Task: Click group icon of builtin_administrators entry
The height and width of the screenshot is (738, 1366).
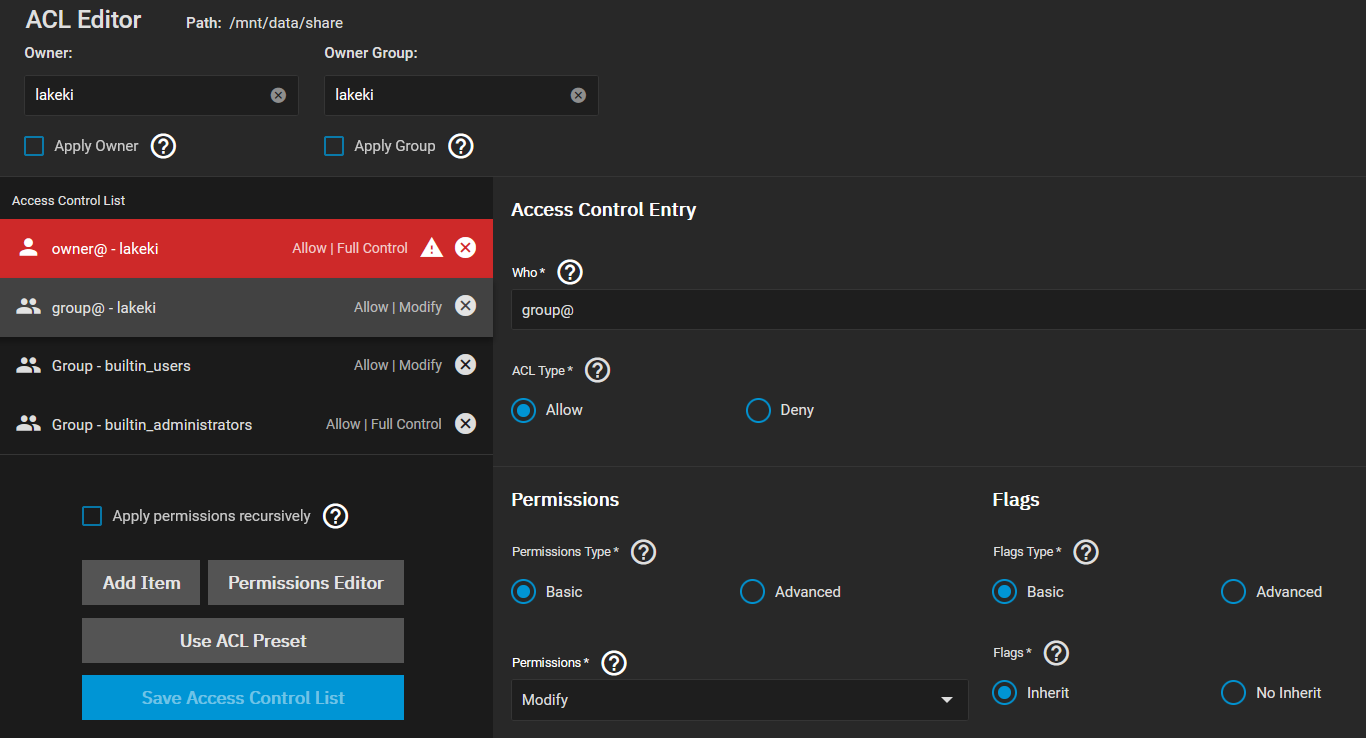Action: coord(28,424)
